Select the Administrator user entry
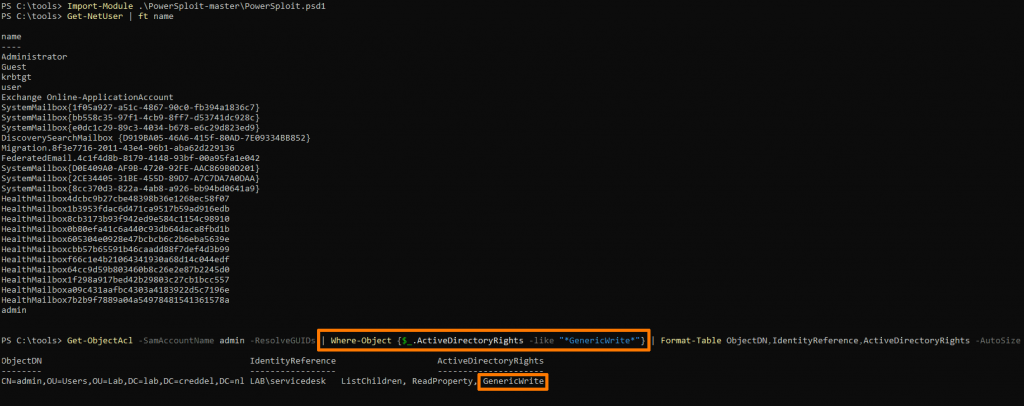 [34, 57]
